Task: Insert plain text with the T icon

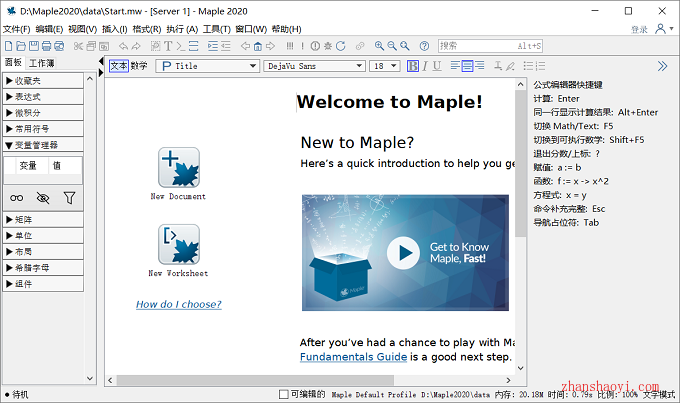Action: pos(168,46)
